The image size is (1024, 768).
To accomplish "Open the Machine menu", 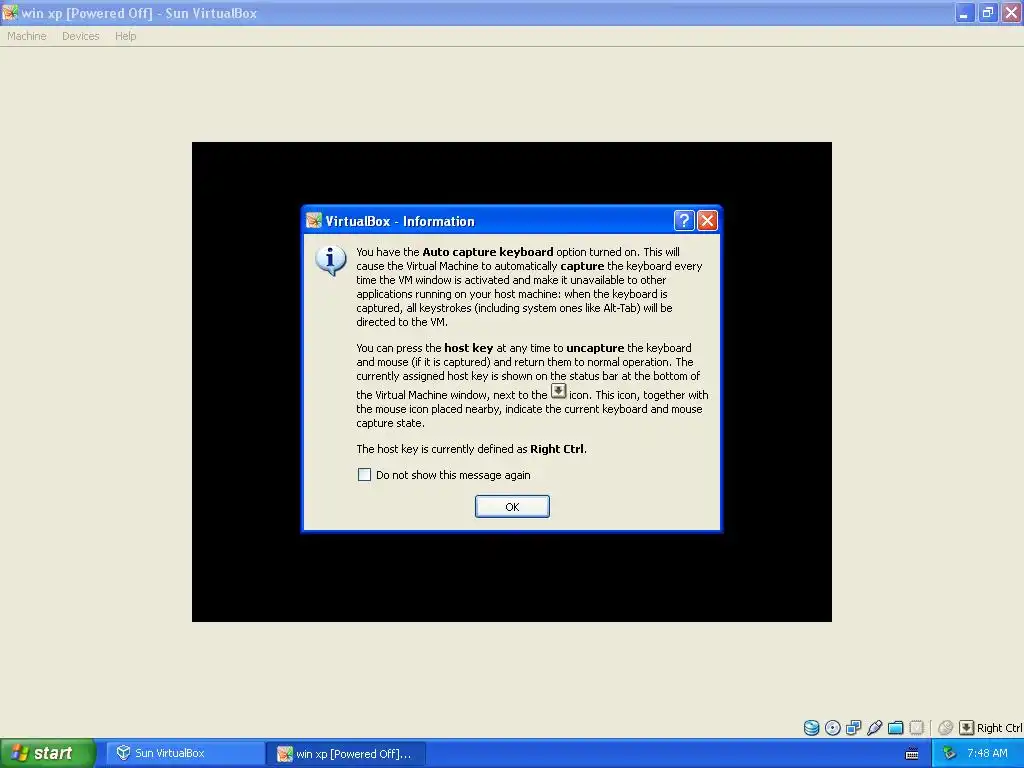I will 27,36.
